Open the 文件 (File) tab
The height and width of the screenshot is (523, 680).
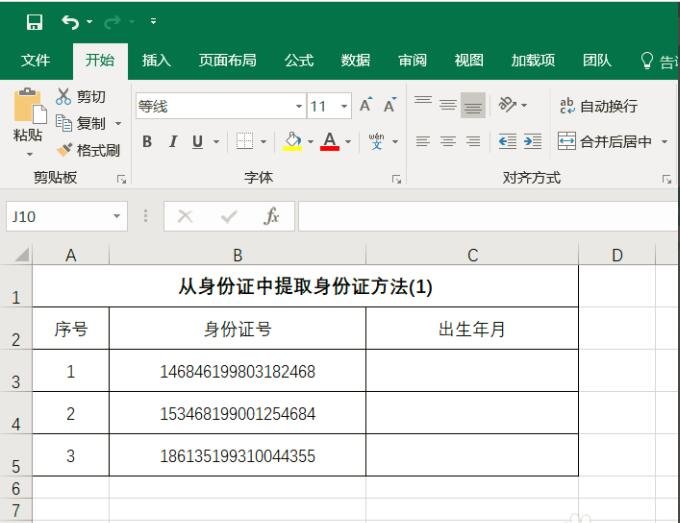pyautogui.click(x=35, y=60)
